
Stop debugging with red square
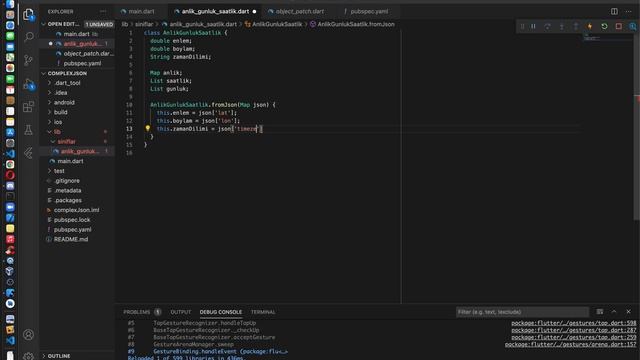pos(619,27)
